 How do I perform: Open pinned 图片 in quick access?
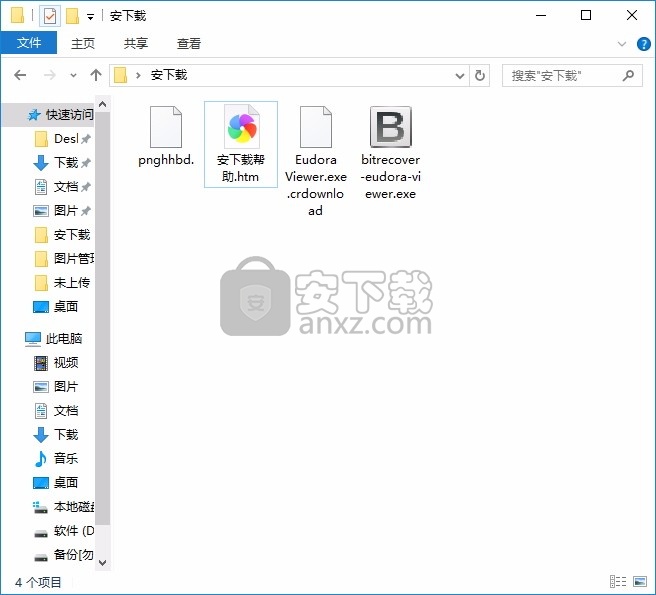[x=62, y=210]
